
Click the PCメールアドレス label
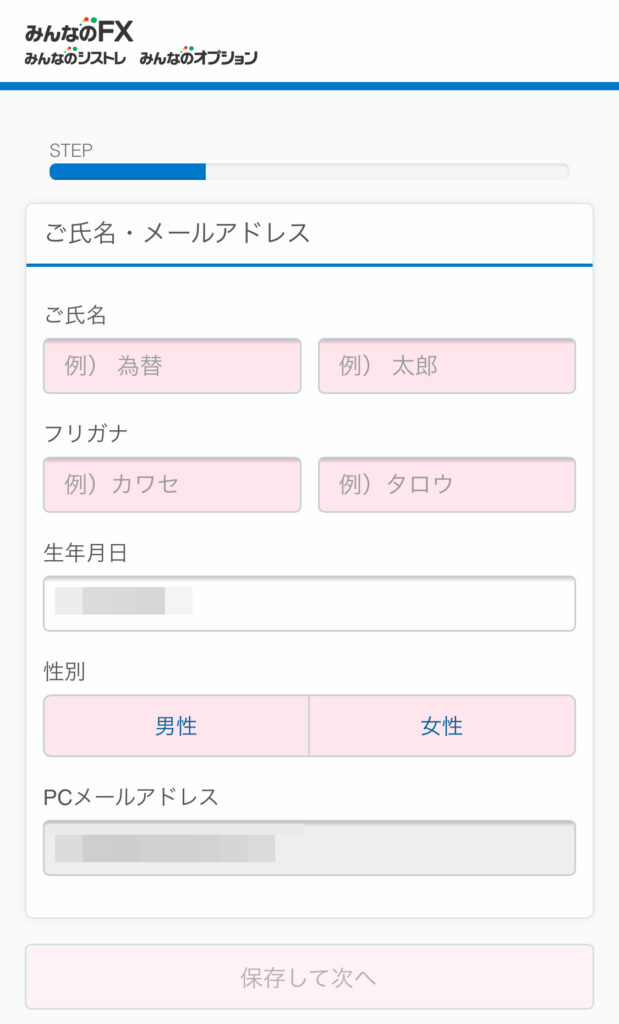point(131,797)
